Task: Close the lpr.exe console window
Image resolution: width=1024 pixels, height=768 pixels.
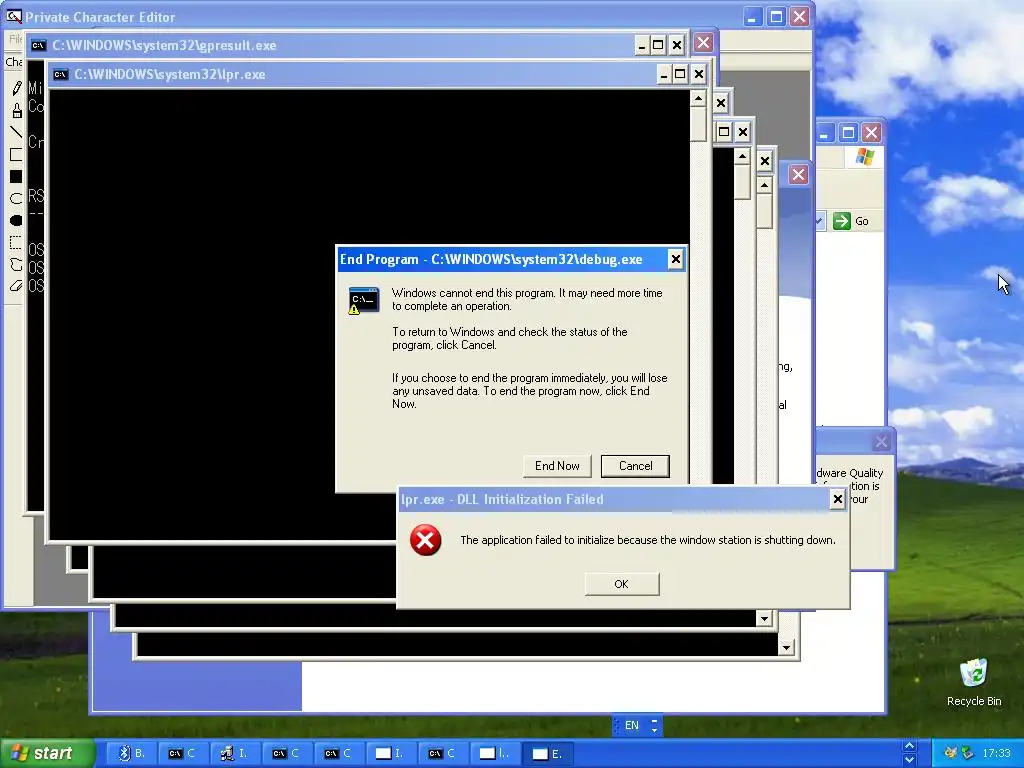Action: click(698, 74)
